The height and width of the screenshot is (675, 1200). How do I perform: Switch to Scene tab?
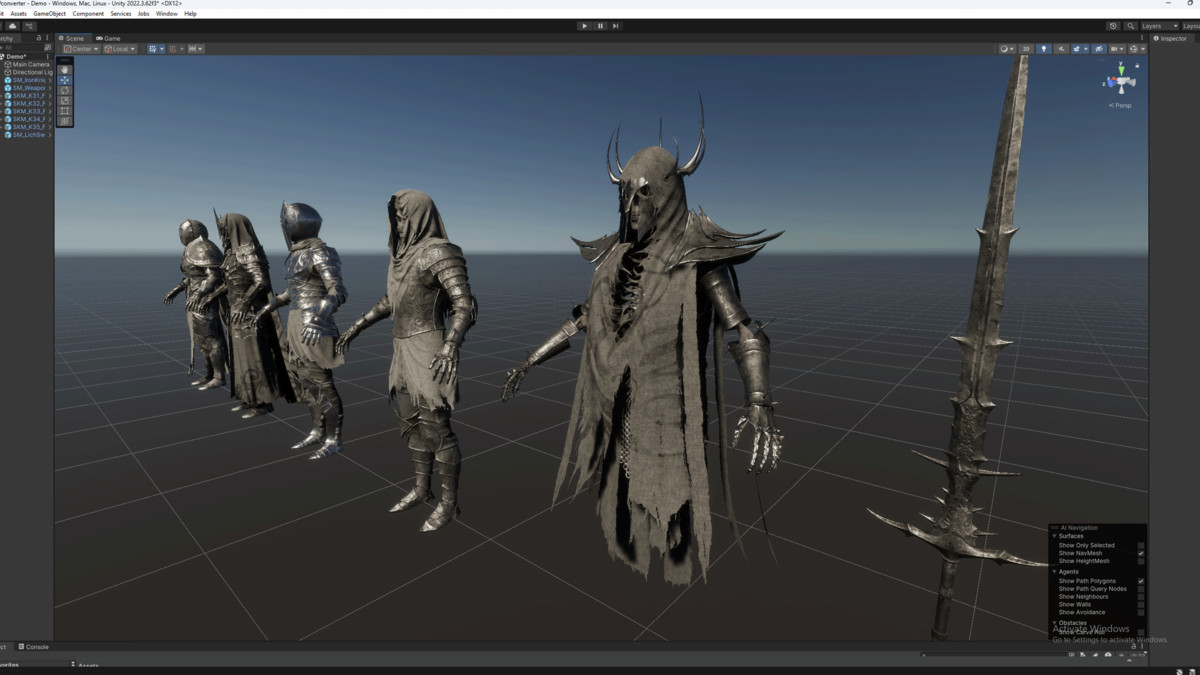(x=71, y=38)
